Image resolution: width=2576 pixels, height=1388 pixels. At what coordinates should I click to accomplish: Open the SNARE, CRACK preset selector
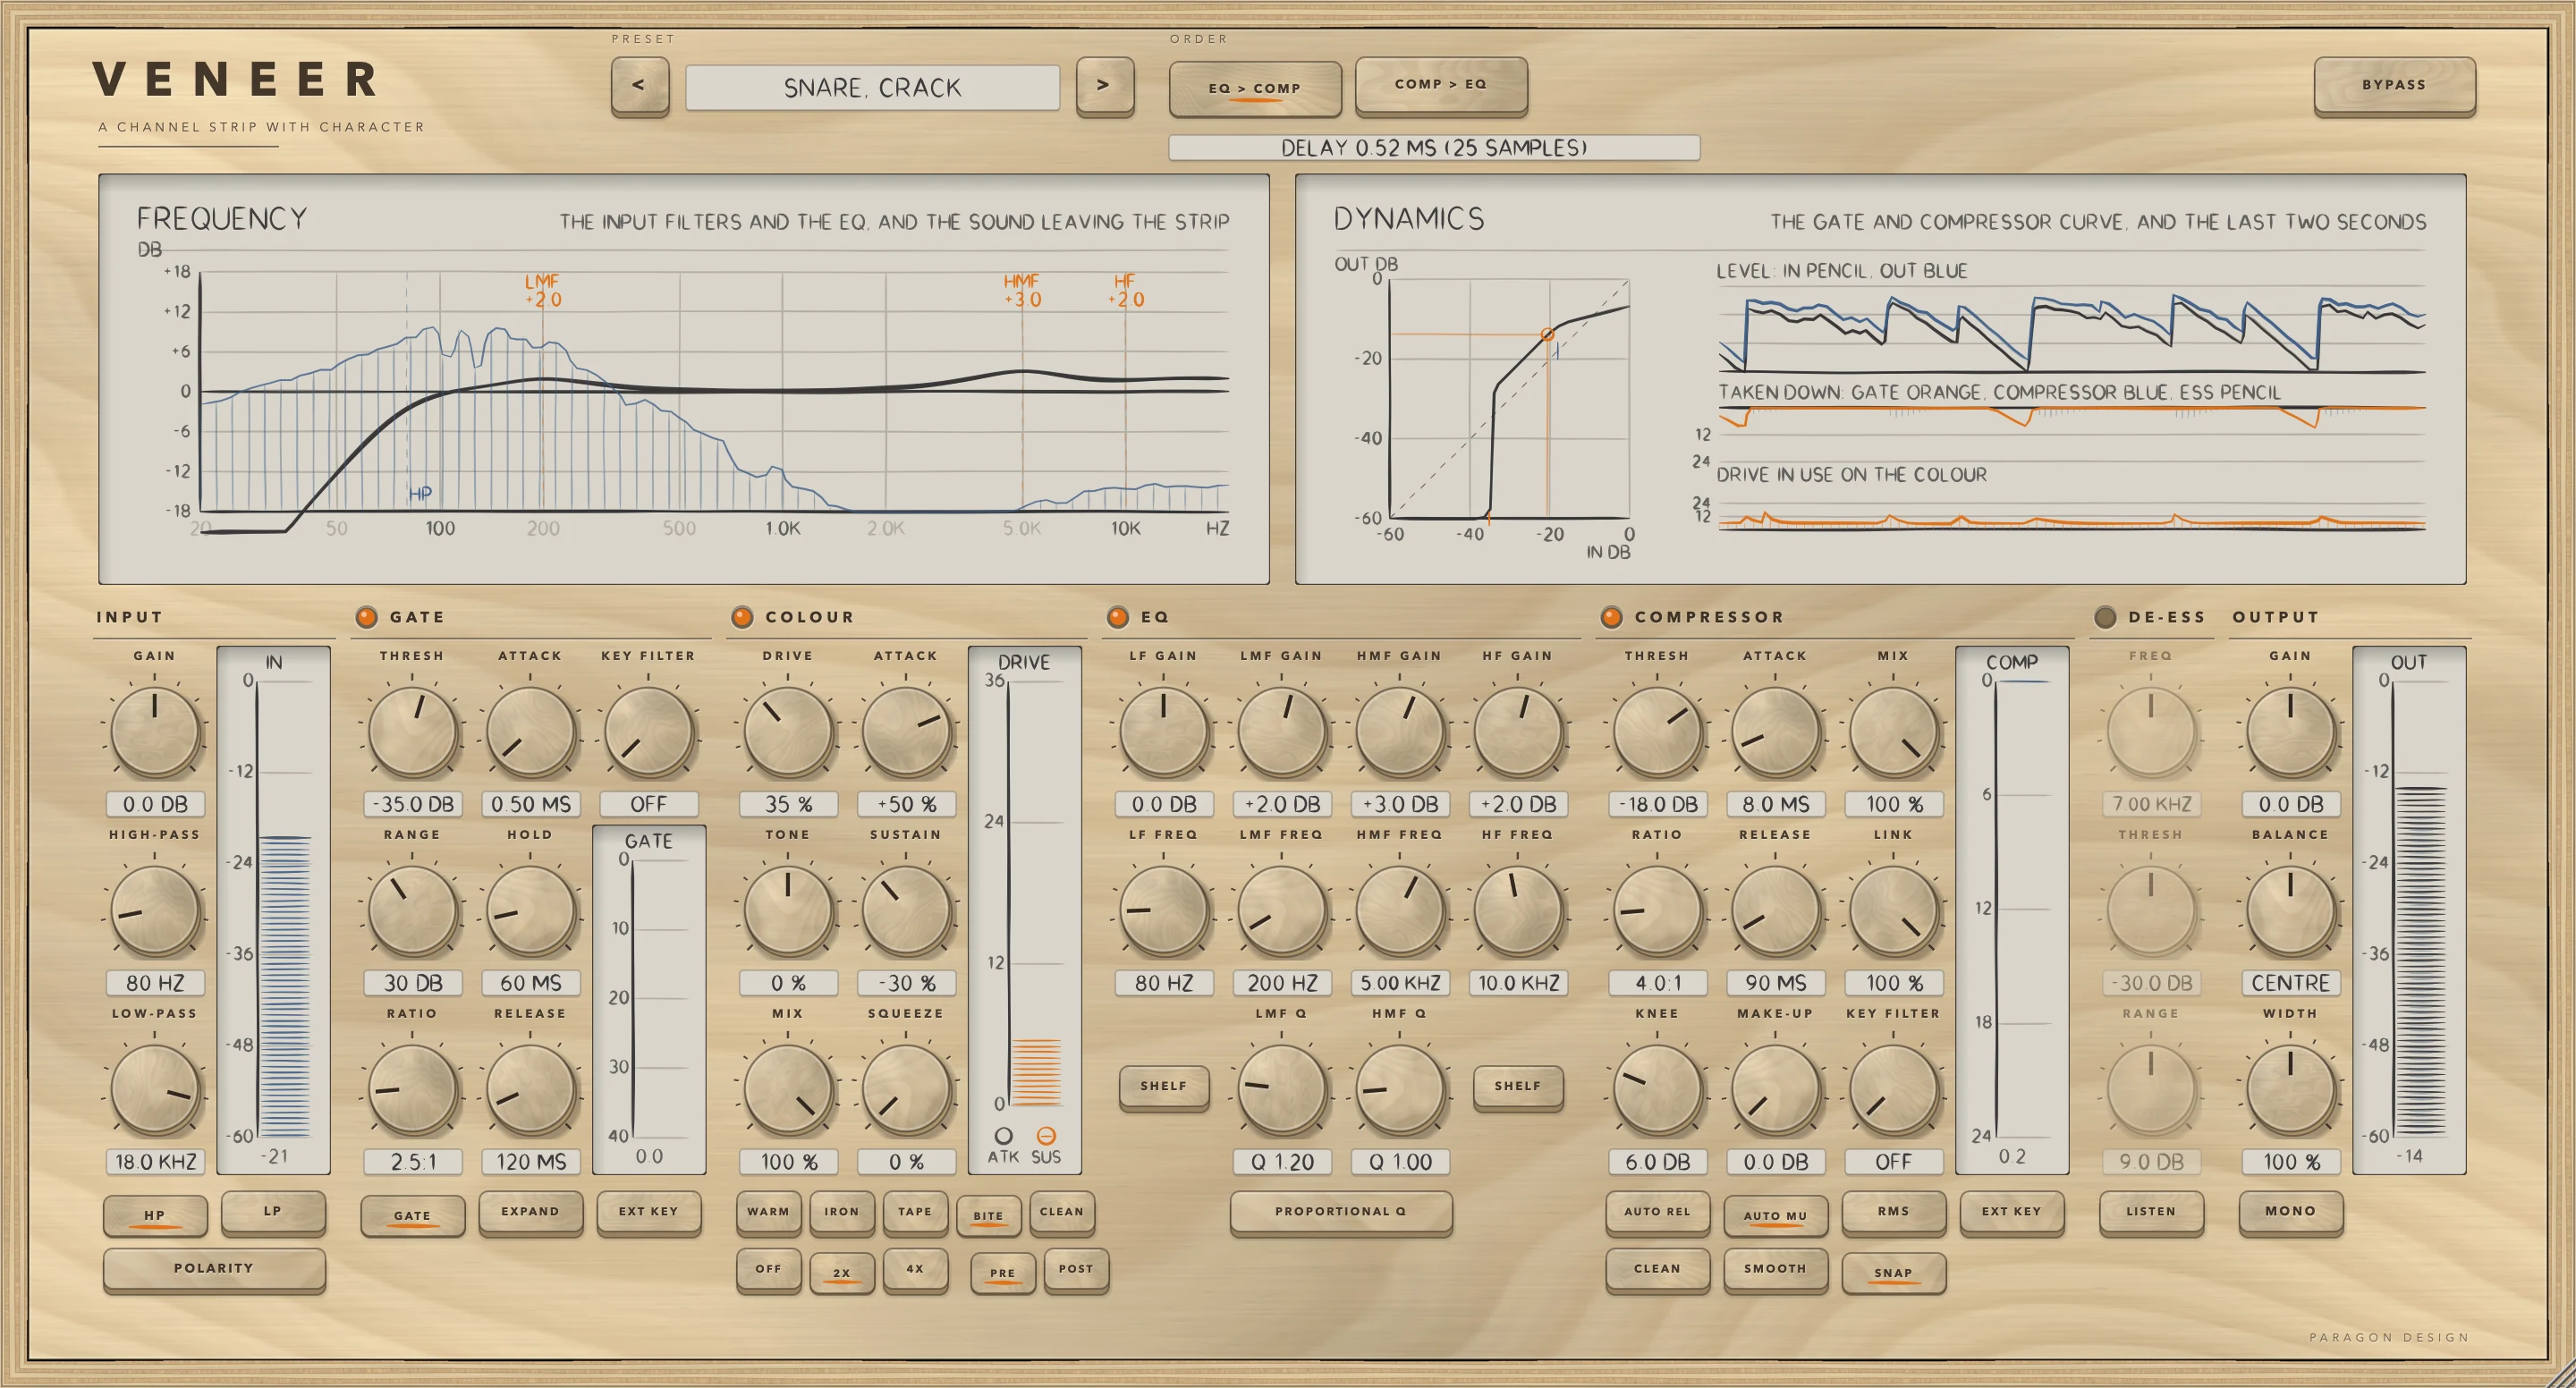[x=872, y=88]
